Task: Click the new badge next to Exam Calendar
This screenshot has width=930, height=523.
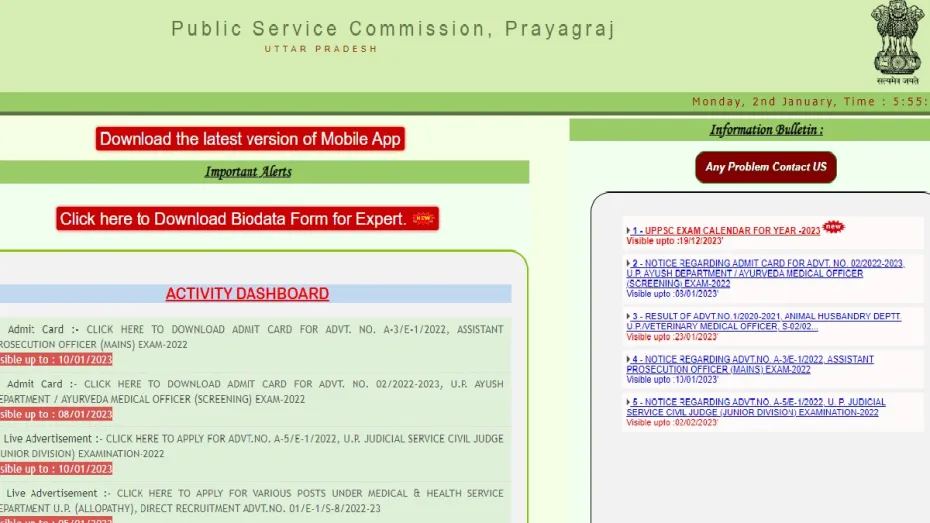Action: 833,227
